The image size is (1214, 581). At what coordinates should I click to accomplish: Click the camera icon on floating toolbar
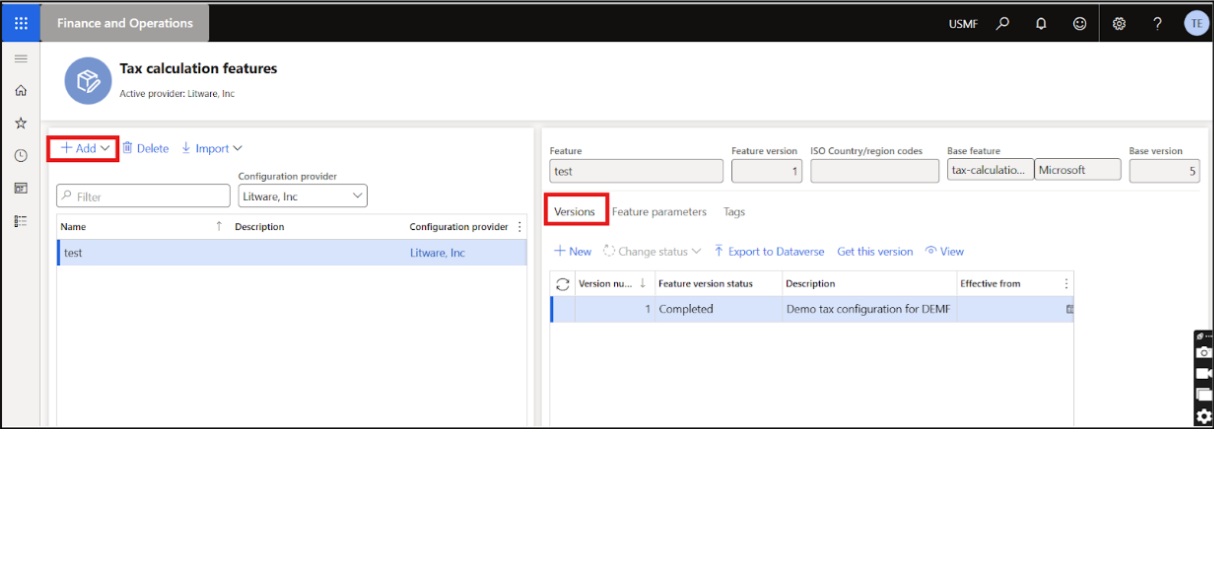tap(1204, 353)
